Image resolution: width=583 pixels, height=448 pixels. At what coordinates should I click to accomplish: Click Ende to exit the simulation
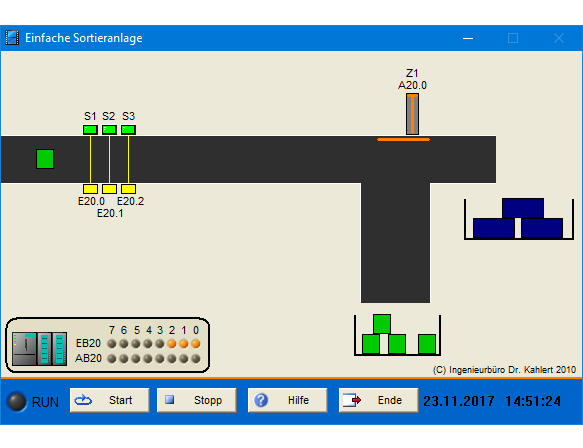tap(379, 400)
